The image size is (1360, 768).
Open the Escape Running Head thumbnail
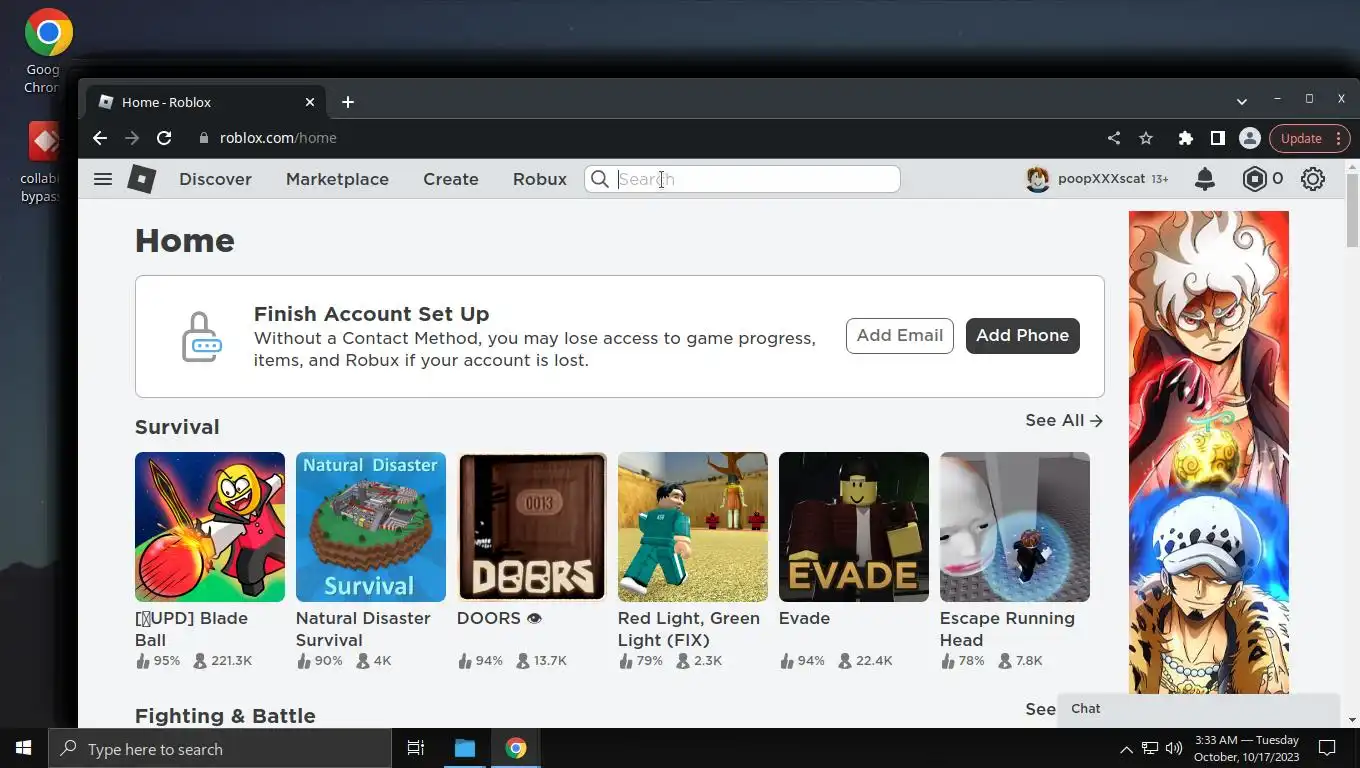(x=1015, y=527)
